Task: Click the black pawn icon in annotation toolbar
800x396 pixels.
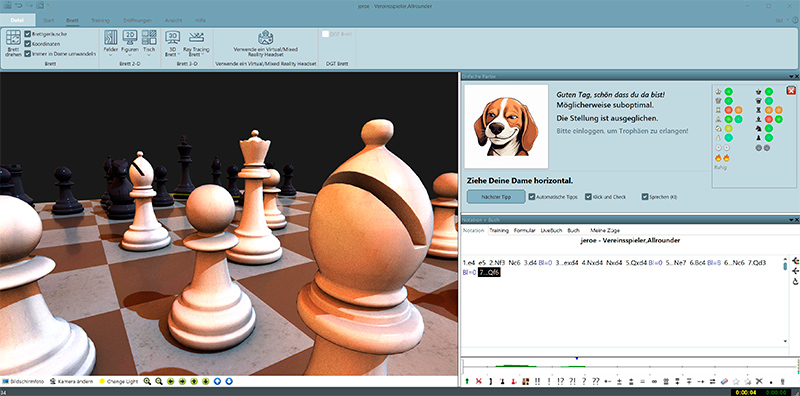Action: tap(503, 381)
